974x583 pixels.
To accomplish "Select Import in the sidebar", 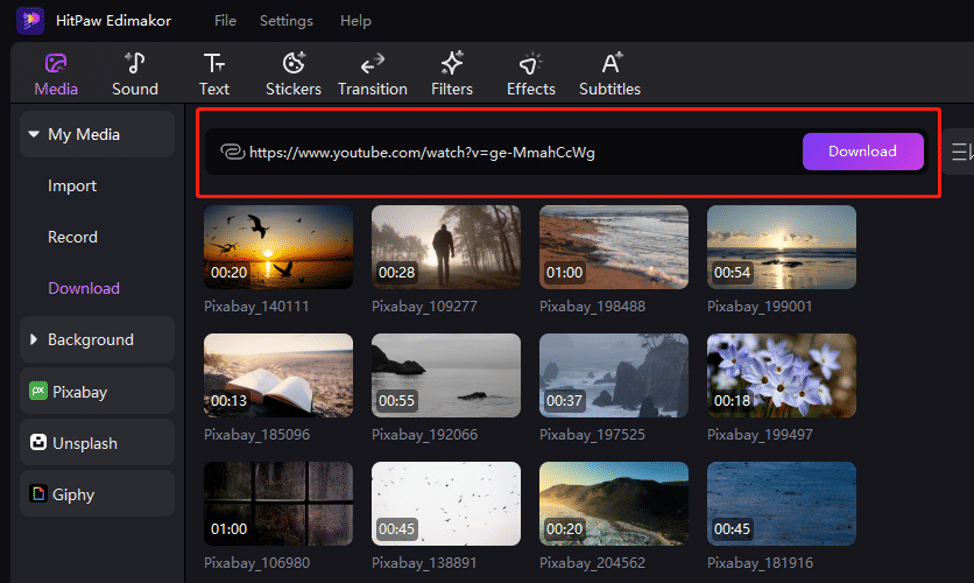I will [x=72, y=186].
